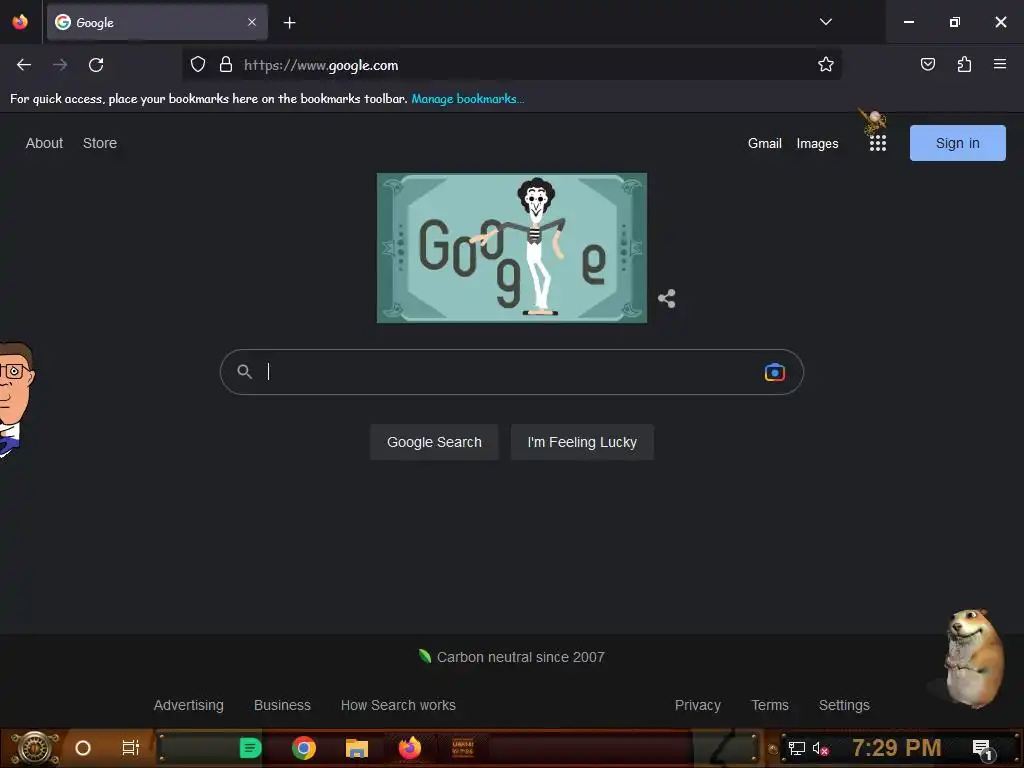Launch Chrome from the taskbar

[x=304, y=748]
